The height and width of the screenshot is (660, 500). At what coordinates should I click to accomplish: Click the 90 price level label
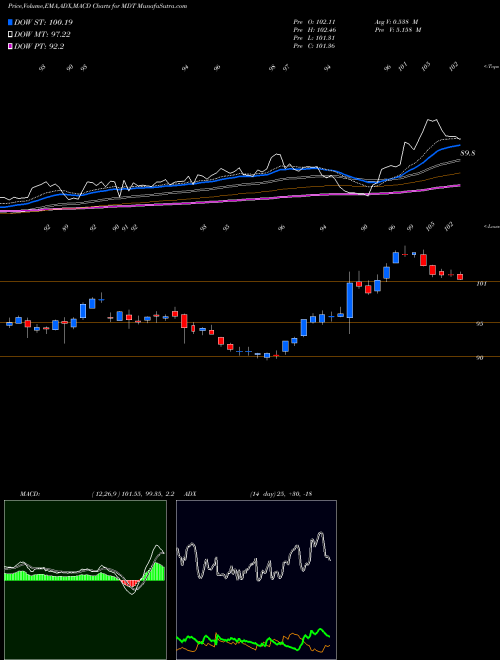[x=479, y=357]
